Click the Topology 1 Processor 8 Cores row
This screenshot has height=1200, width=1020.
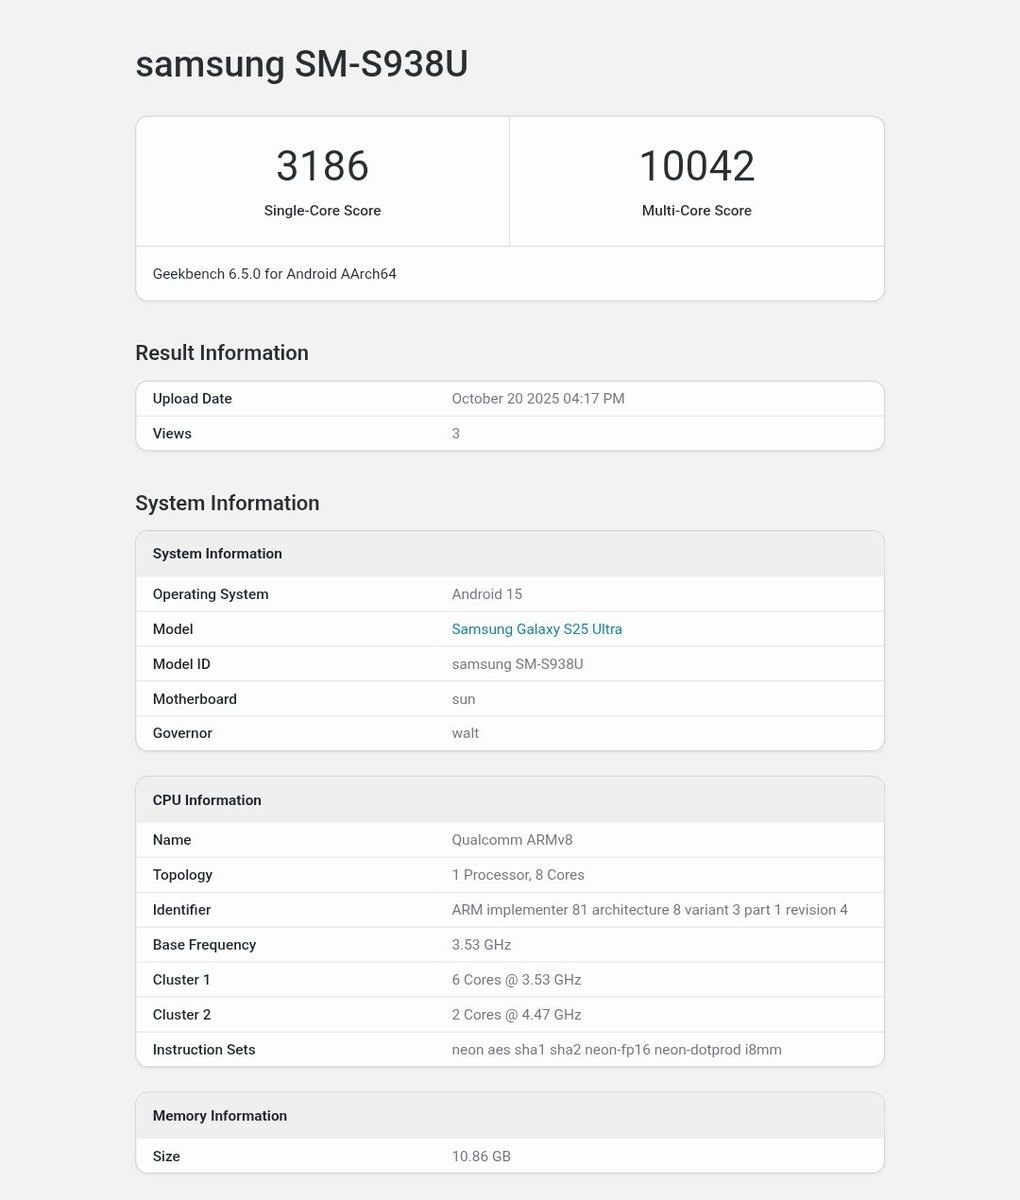point(510,874)
